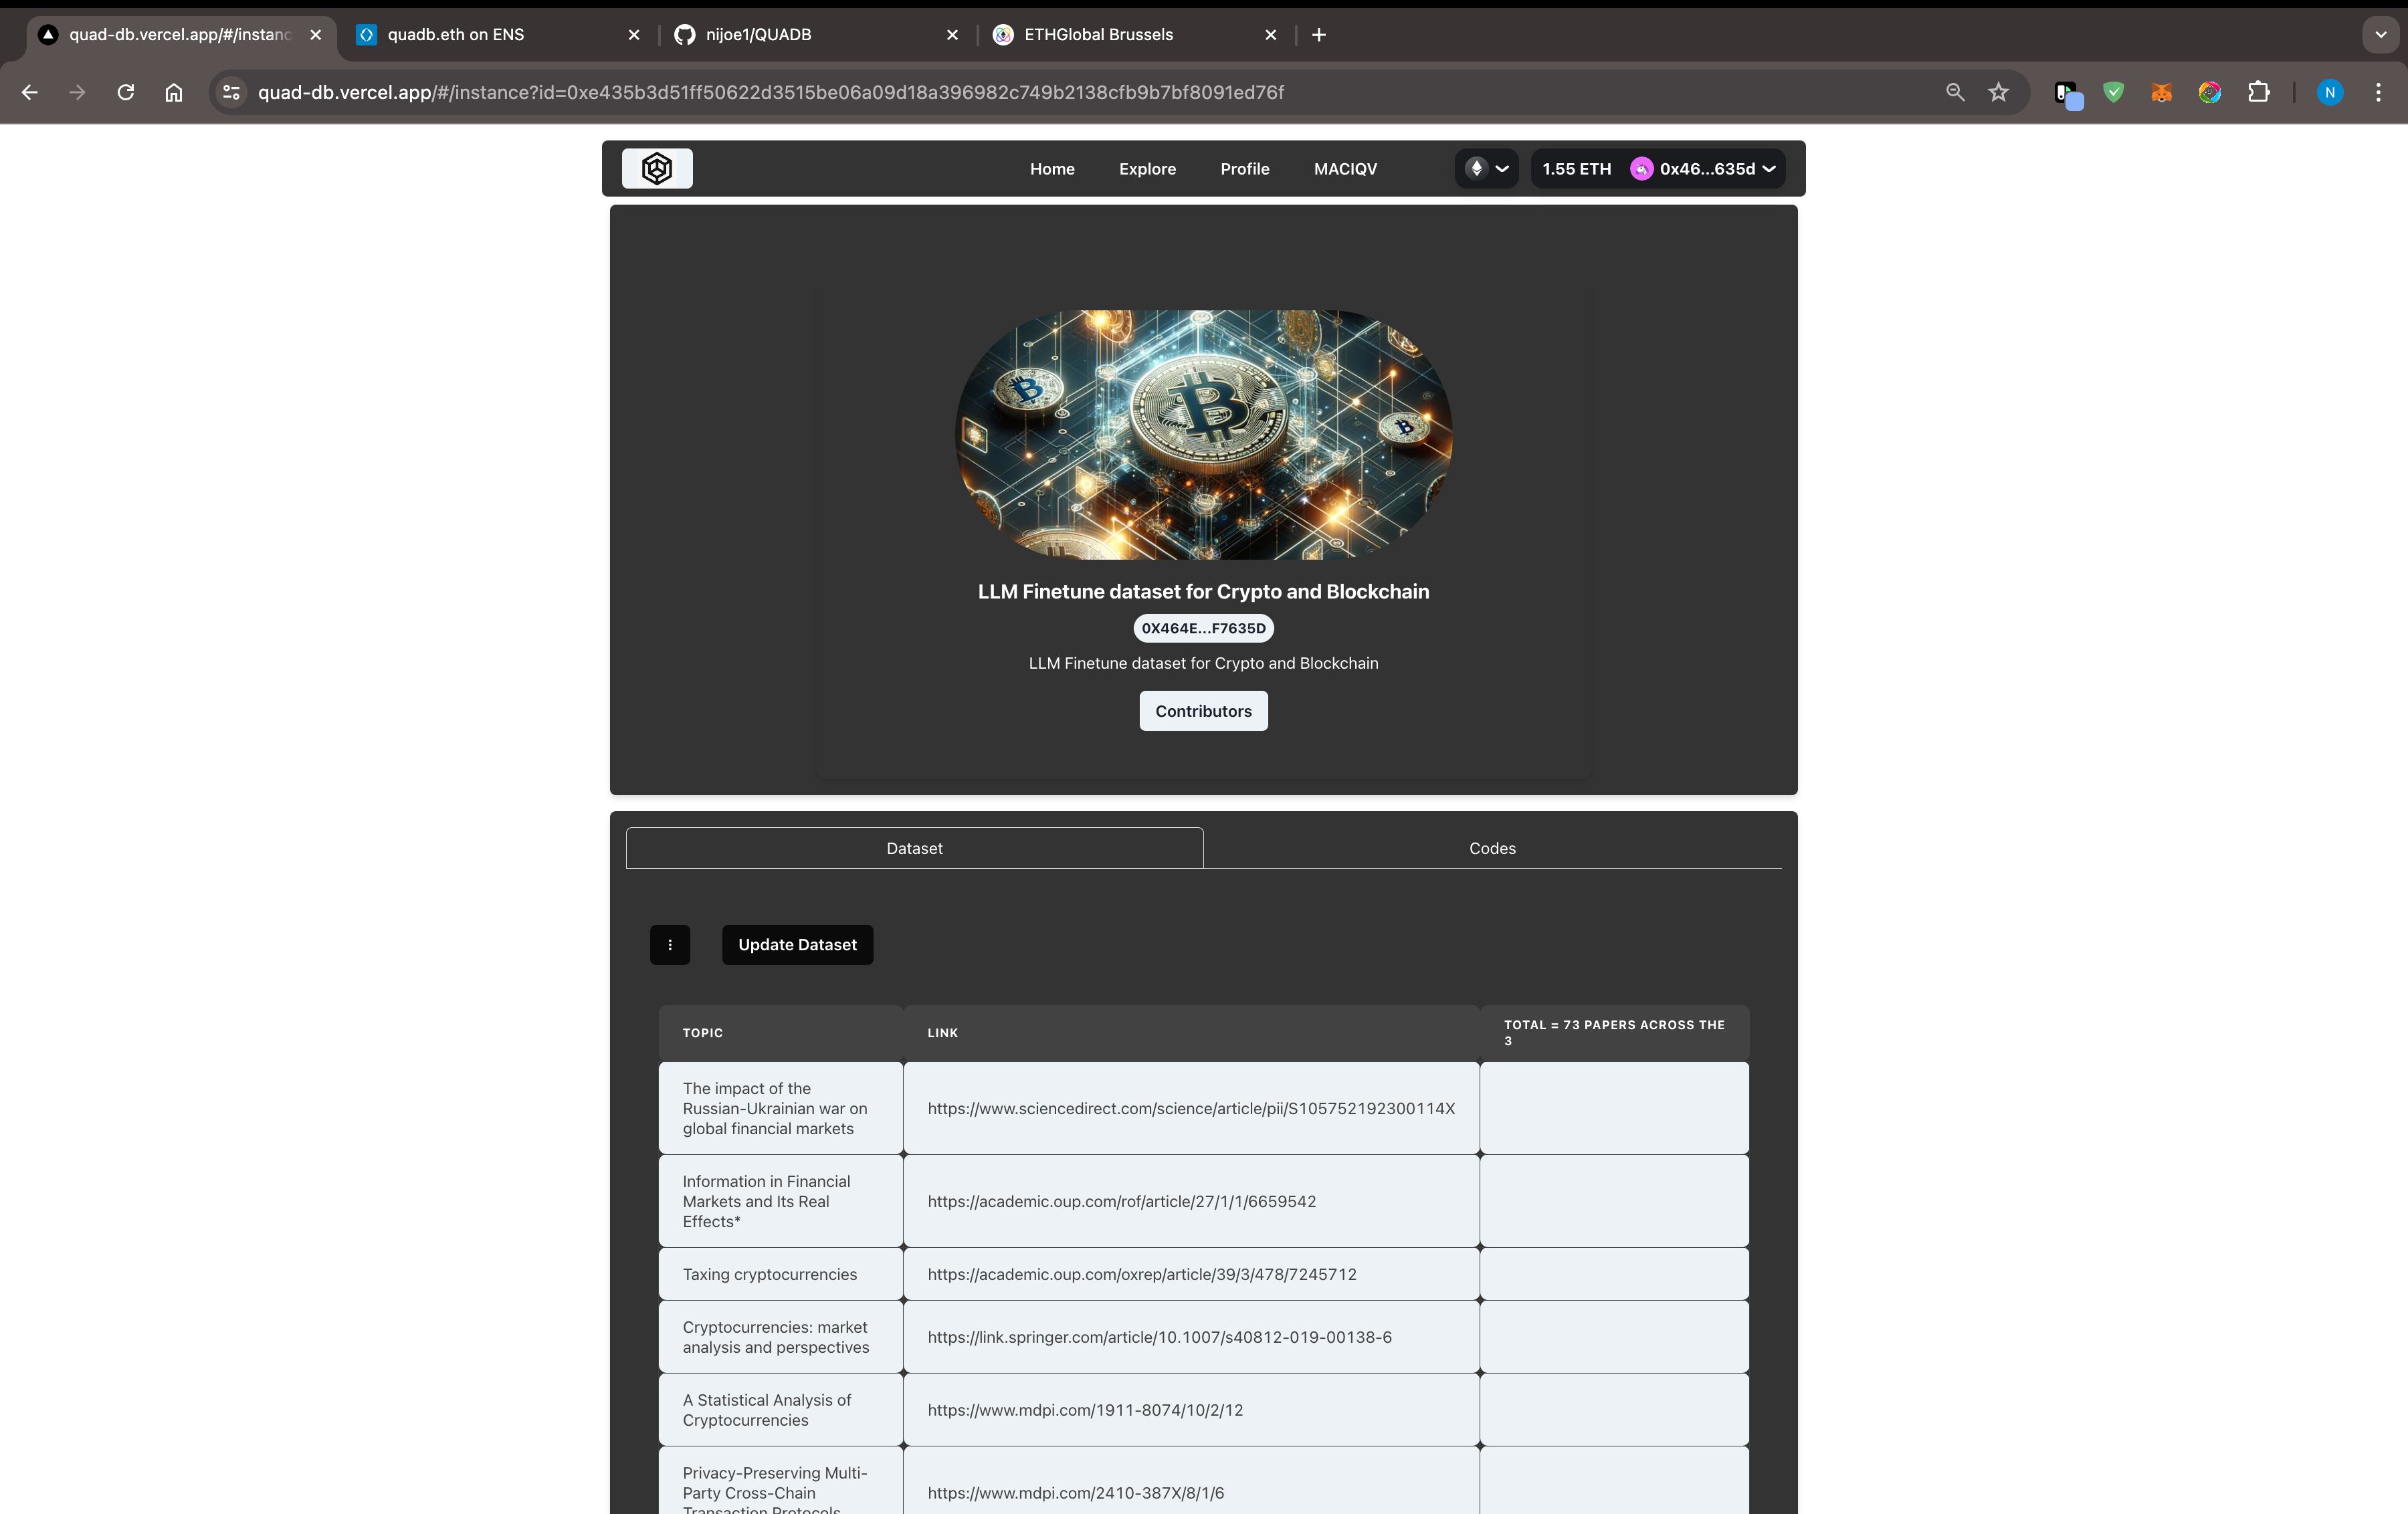
Task: Select the Dataset tab
Action: click(x=914, y=846)
